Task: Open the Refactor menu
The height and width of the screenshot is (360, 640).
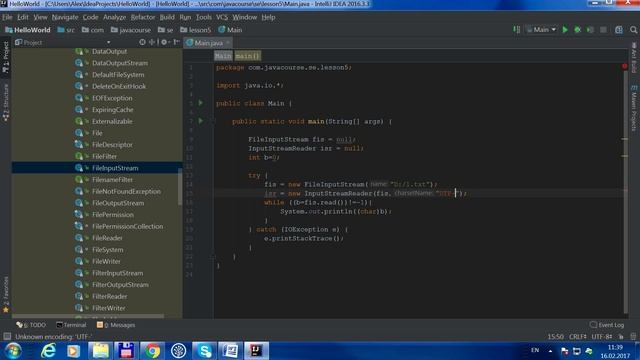Action: (x=143, y=17)
